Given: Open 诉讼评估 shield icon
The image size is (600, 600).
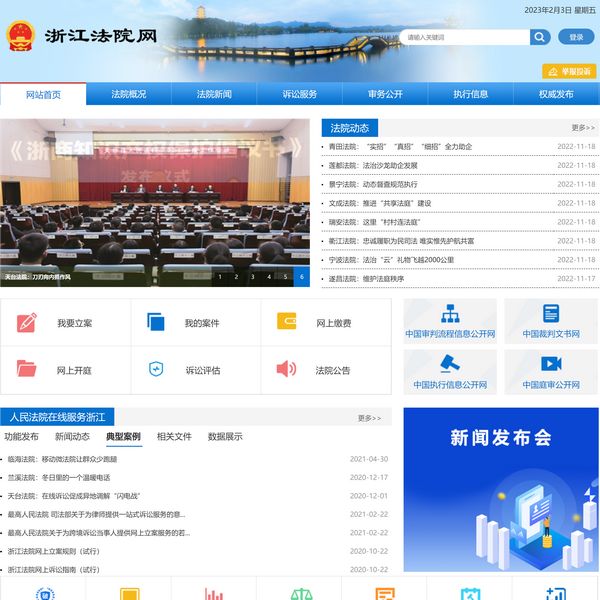Looking at the screenshot, I should pos(156,369).
